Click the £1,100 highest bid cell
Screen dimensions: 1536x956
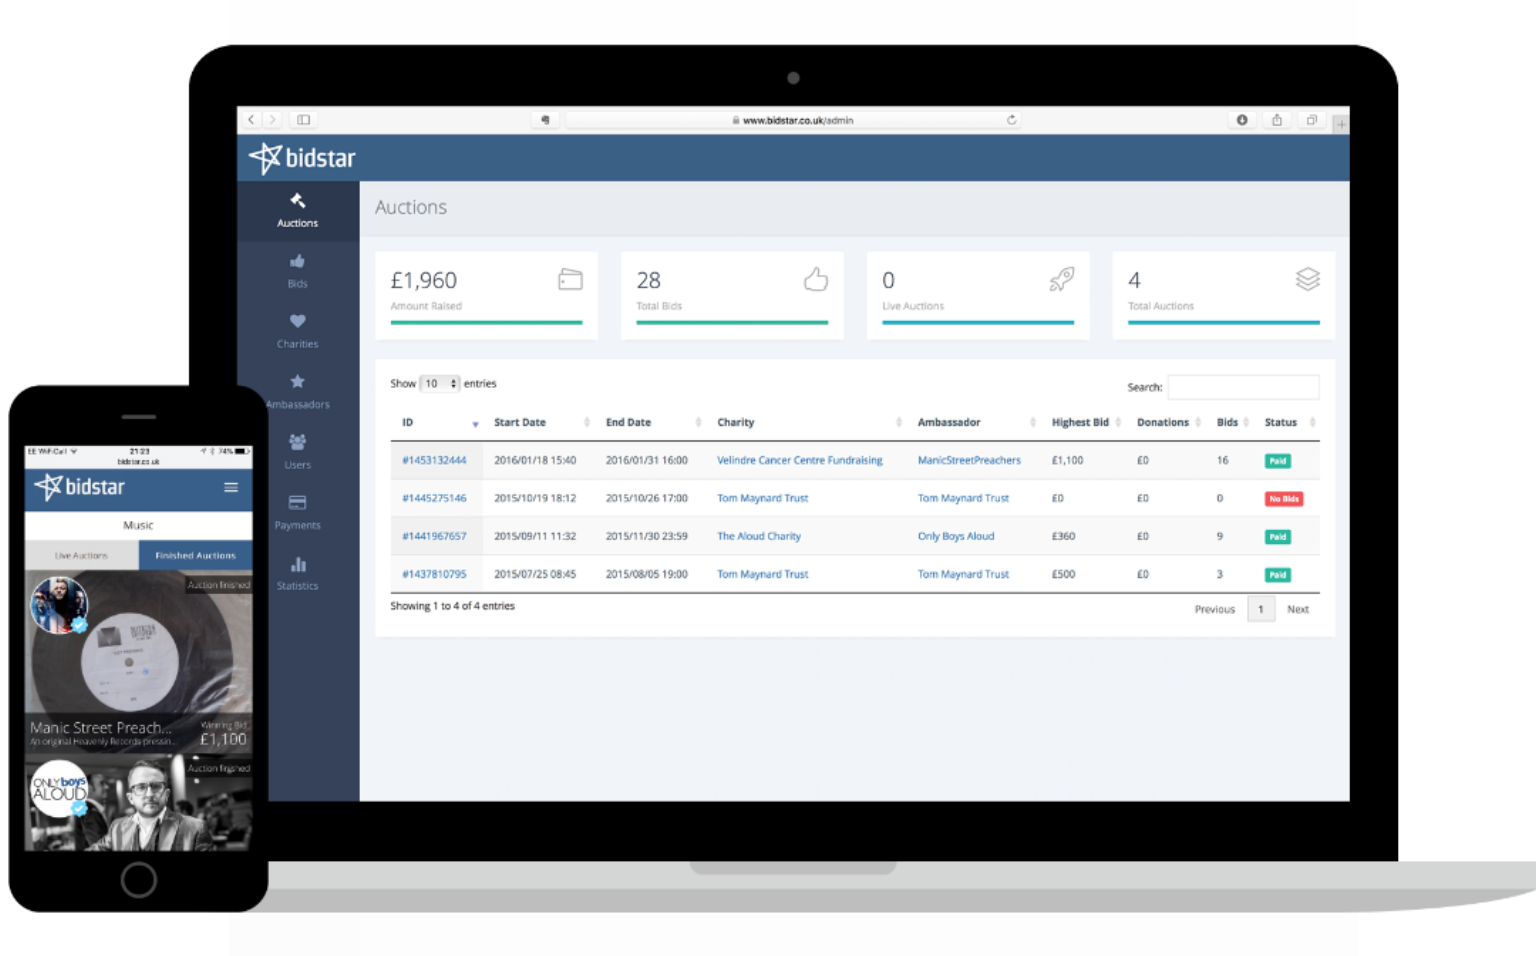(x=1067, y=461)
